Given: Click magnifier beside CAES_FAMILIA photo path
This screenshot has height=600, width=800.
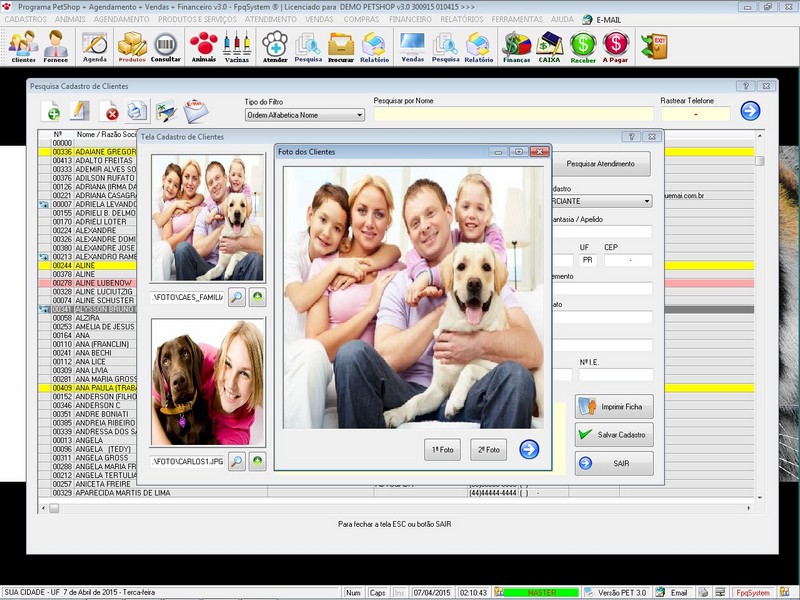Looking at the screenshot, I should [237, 297].
